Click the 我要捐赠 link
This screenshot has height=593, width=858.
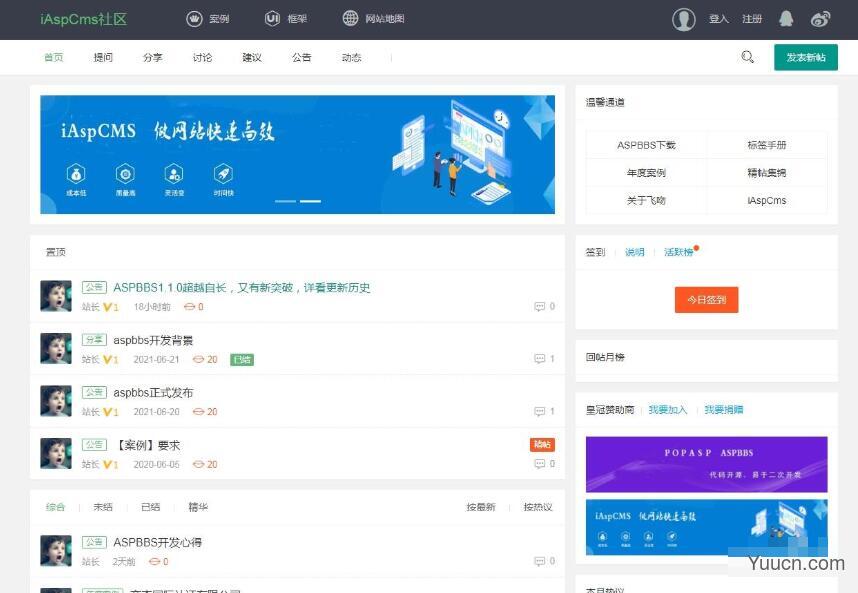click(723, 410)
